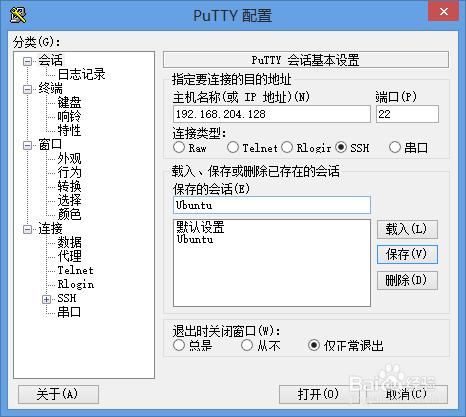Select the SSH connection type radio

tap(341, 147)
